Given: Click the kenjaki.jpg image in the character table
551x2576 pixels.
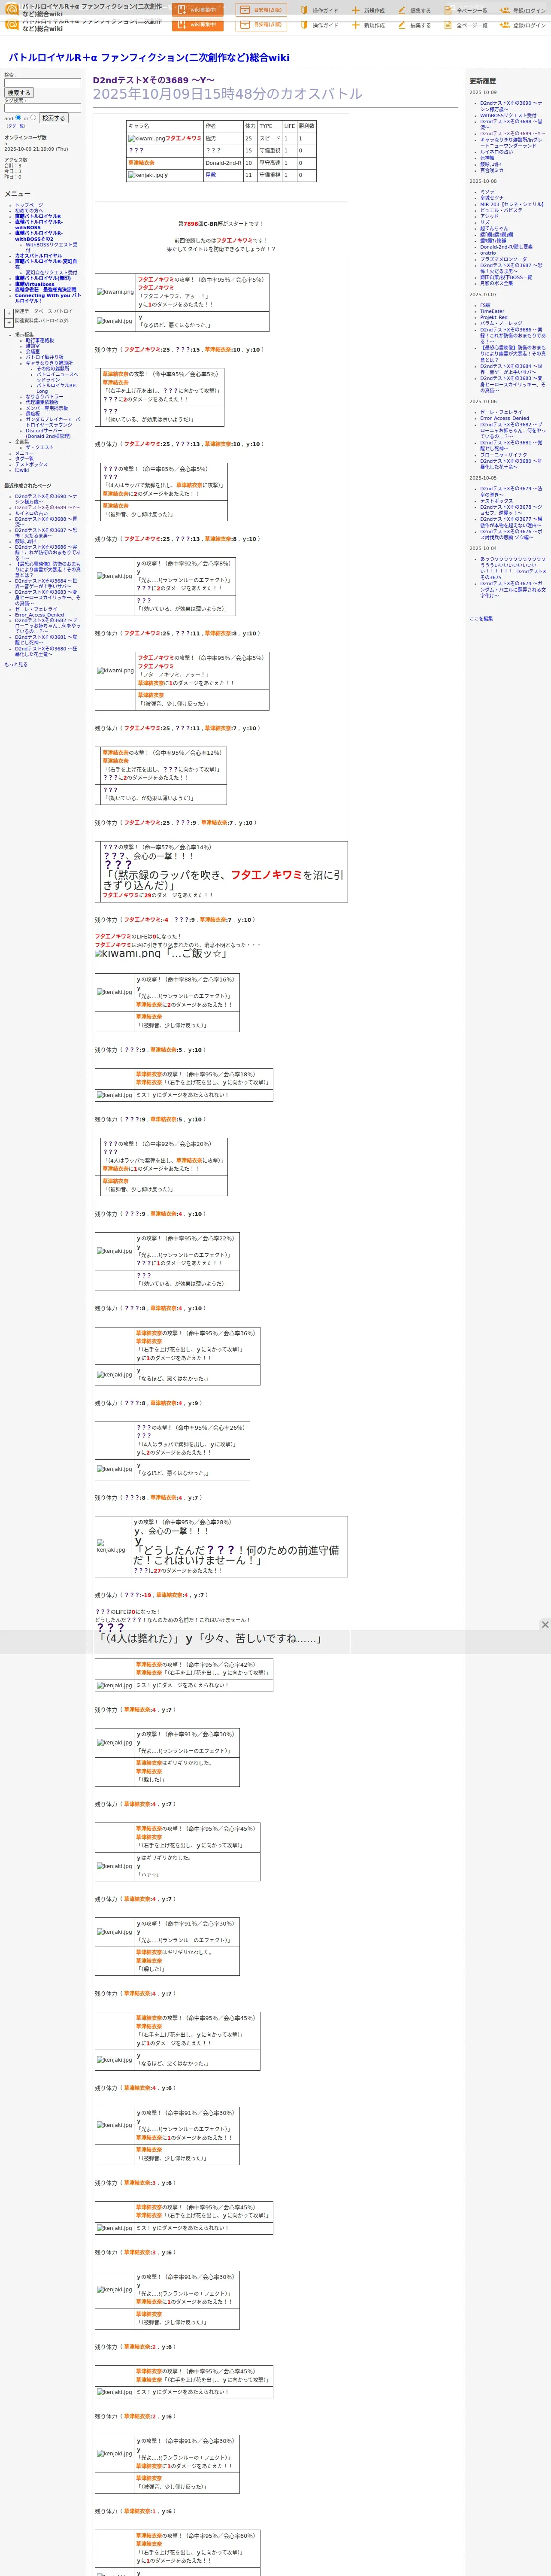Looking at the screenshot, I should point(146,175).
